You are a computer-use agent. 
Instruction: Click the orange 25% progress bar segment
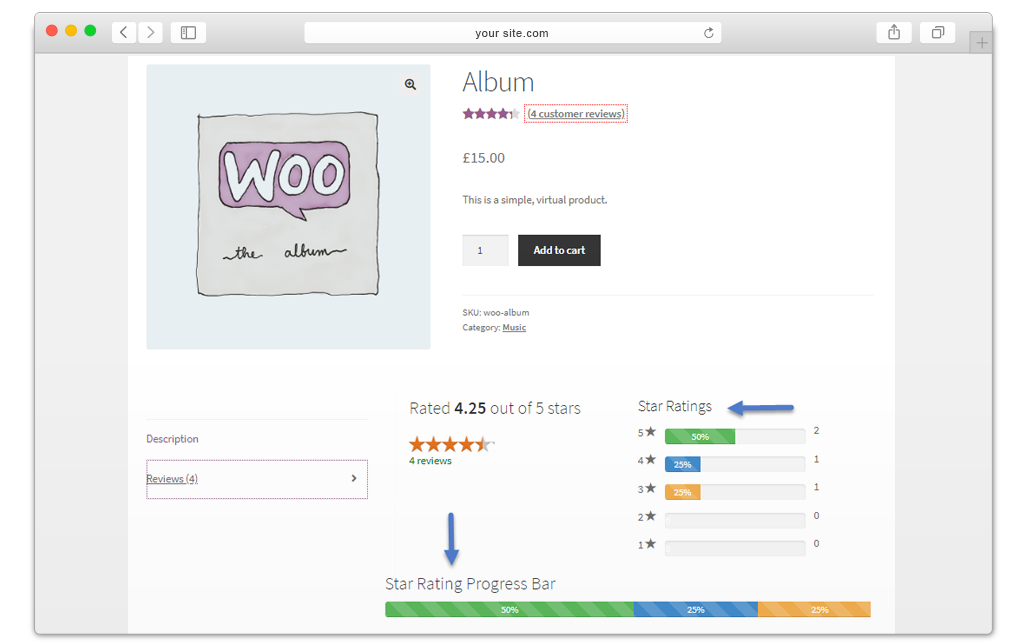[814, 610]
